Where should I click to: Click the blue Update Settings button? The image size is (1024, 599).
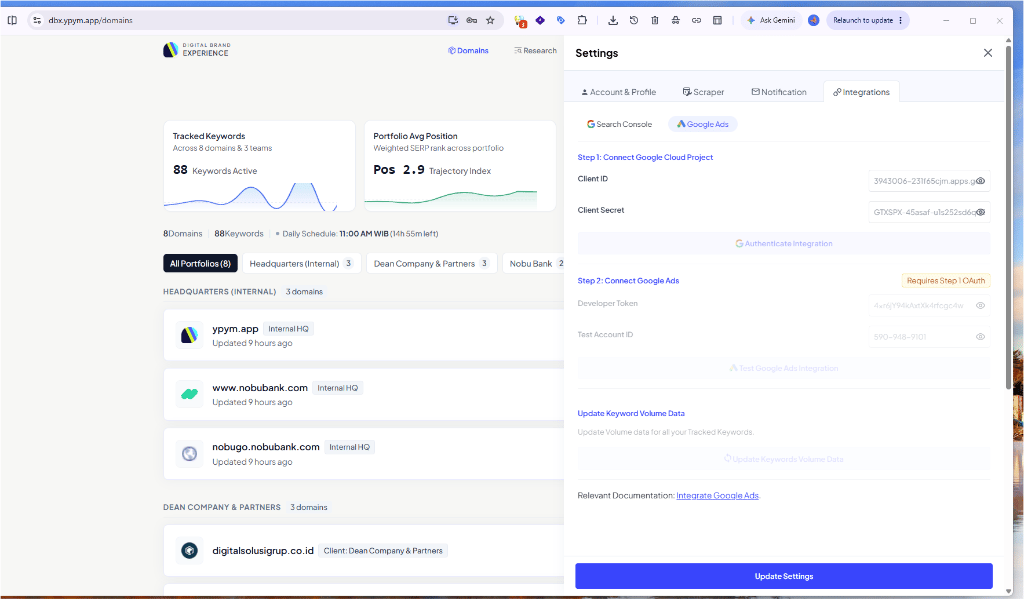(784, 576)
